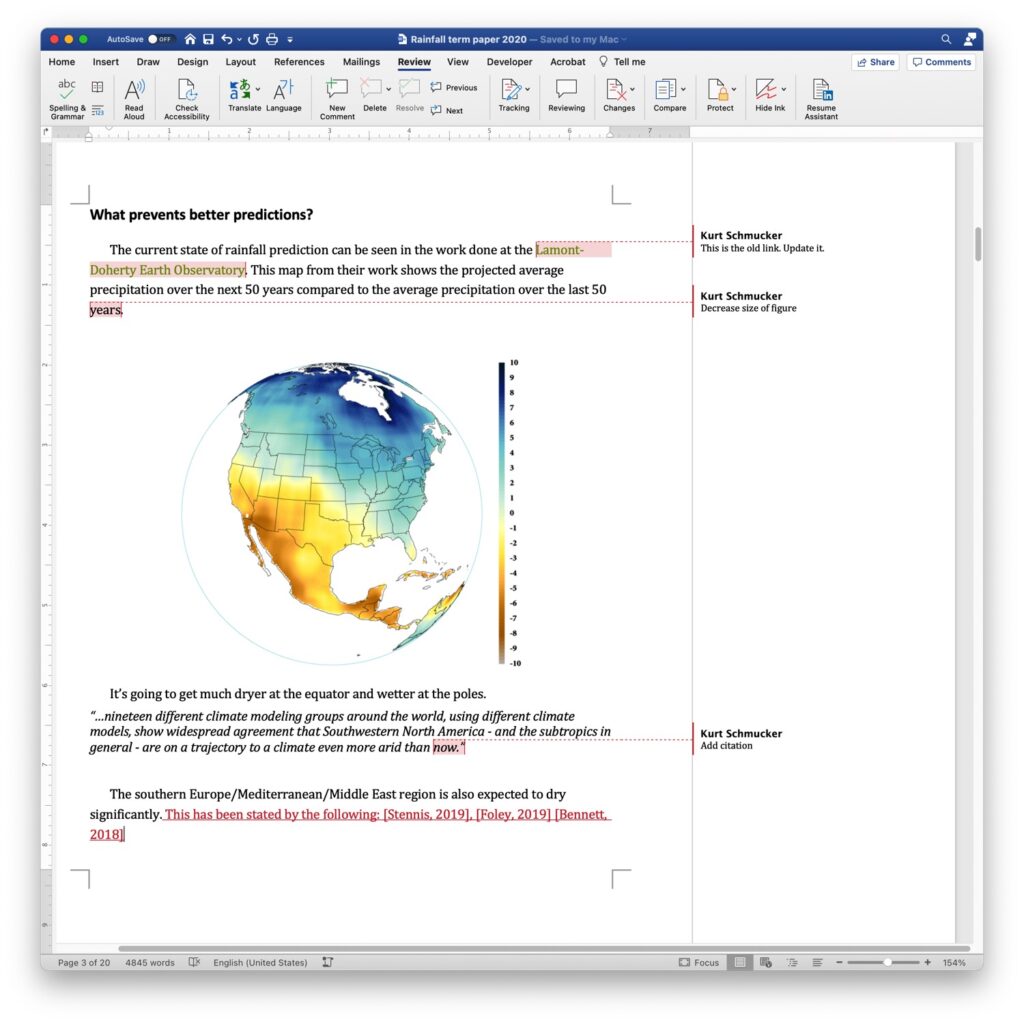Image resolution: width=1024 pixels, height=1024 pixels.
Task: Click the precipitation globe map figure
Action: tap(353, 512)
